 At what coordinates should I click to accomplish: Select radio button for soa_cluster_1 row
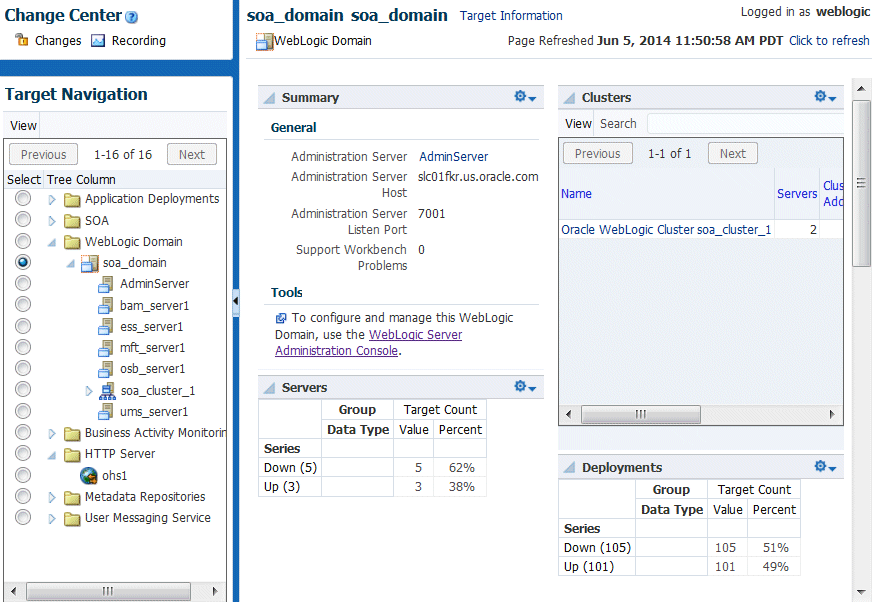point(23,389)
